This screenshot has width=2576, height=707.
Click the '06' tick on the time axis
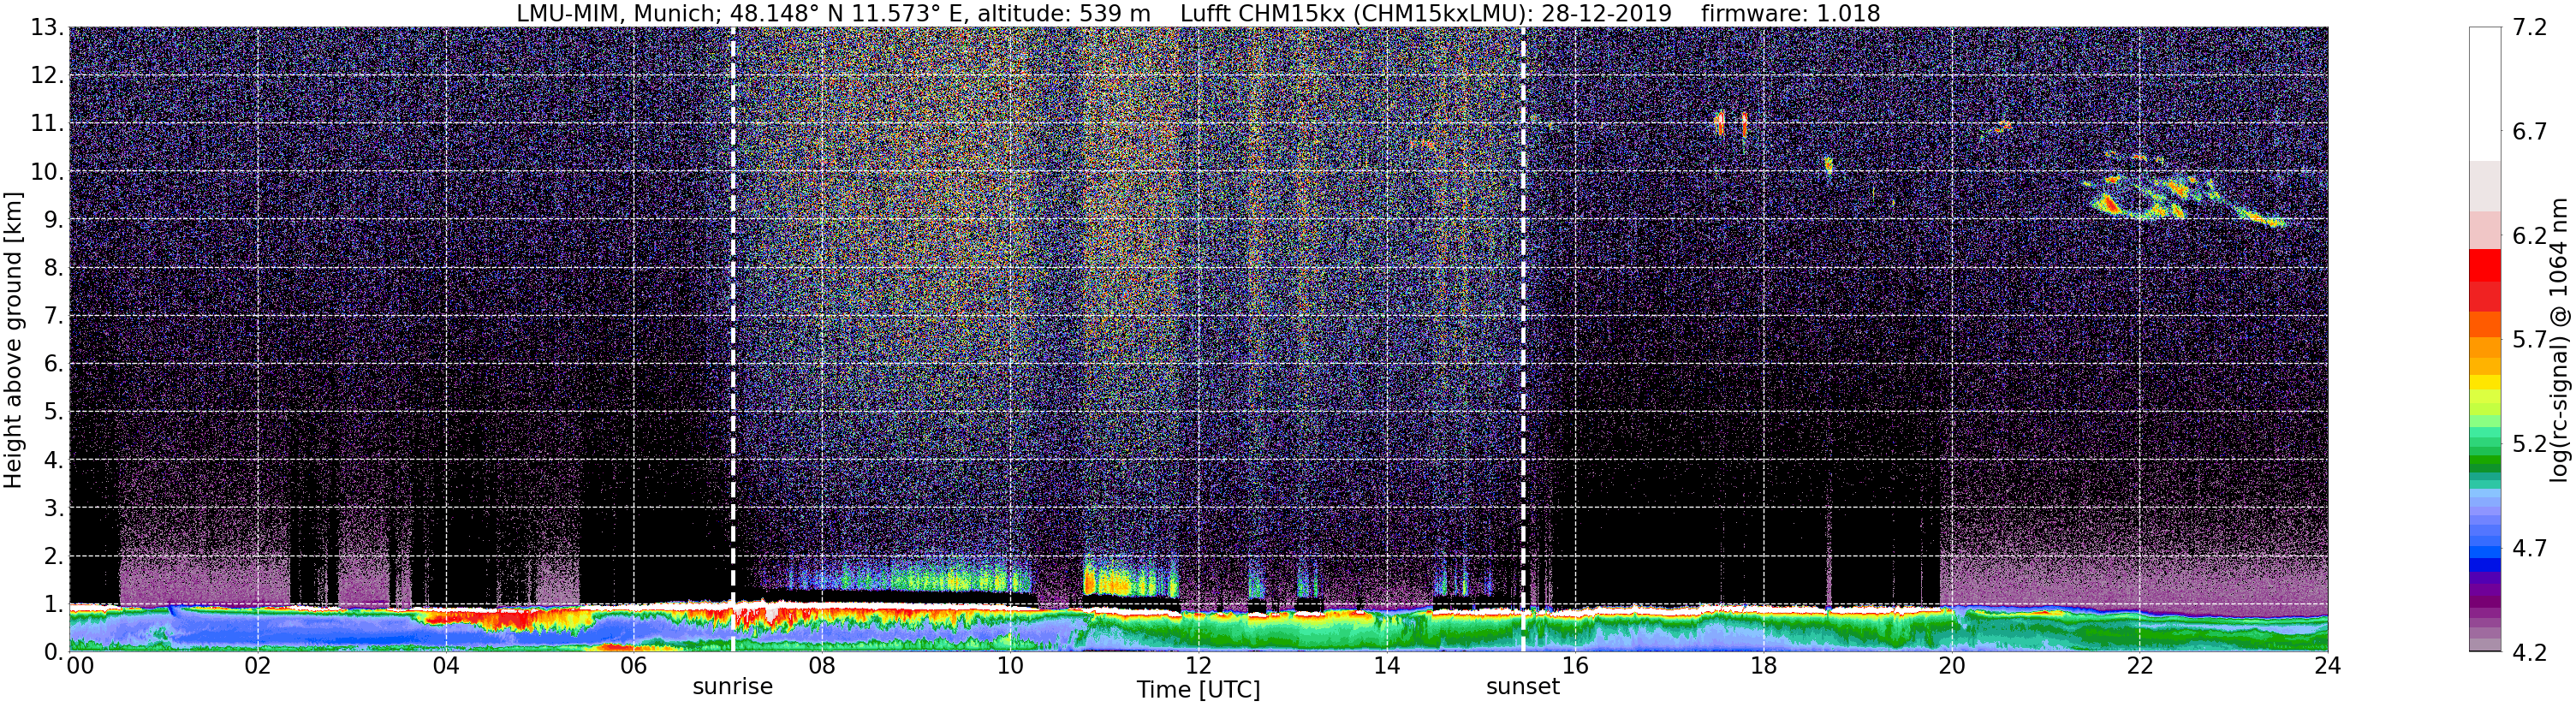coord(634,666)
